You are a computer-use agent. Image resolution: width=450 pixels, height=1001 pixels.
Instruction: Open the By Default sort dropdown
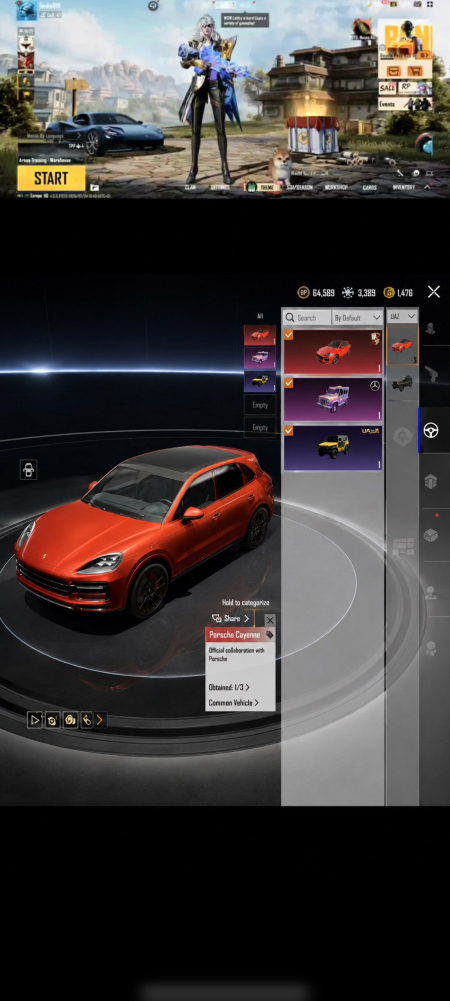click(357, 317)
